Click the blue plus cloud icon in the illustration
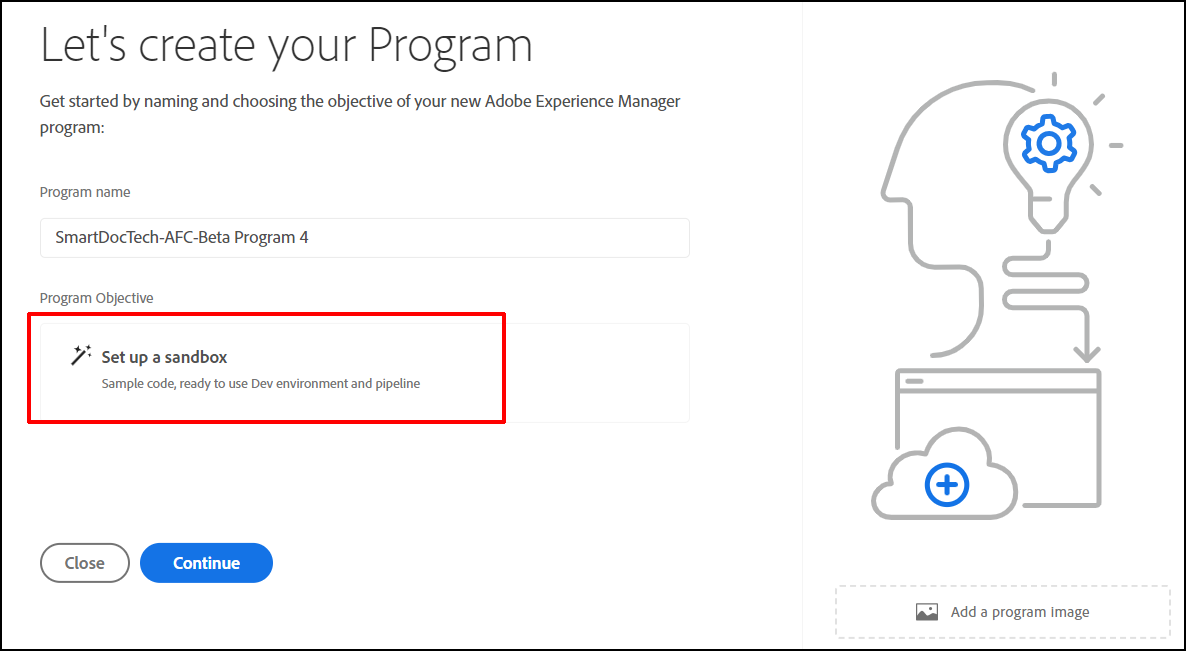Image resolution: width=1186 pixels, height=651 pixels. [945, 485]
